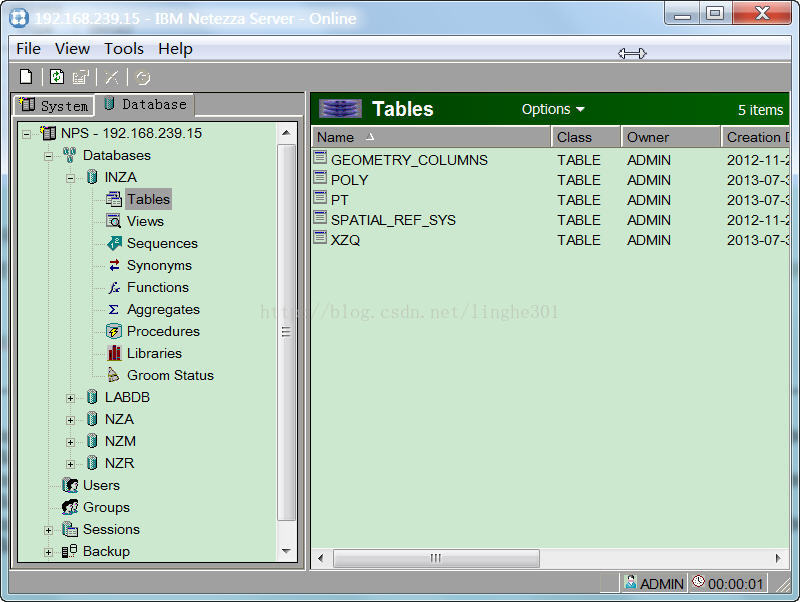The image size is (800, 602).
Task: Click the table icon beside XZQ
Action: click(x=320, y=237)
